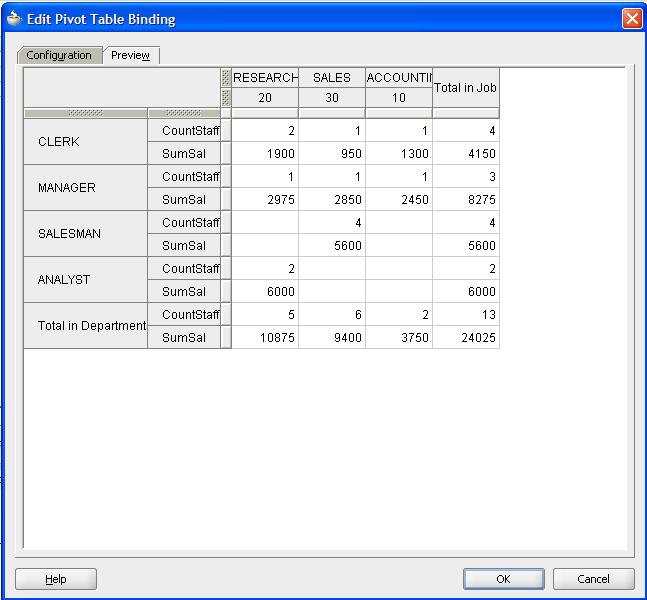Click the pivot handle beside RESEARCH header

(226, 78)
